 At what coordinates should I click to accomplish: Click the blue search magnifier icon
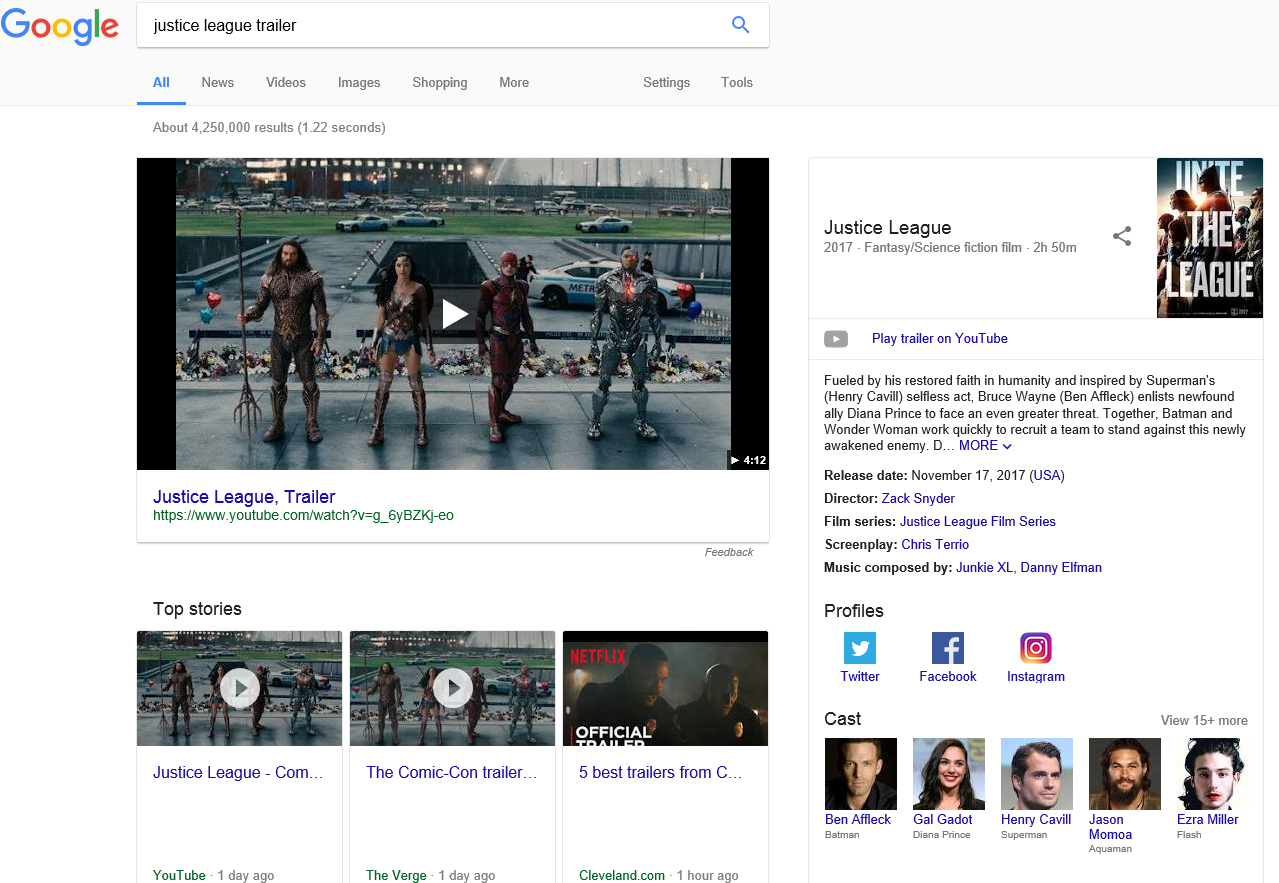coord(740,25)
